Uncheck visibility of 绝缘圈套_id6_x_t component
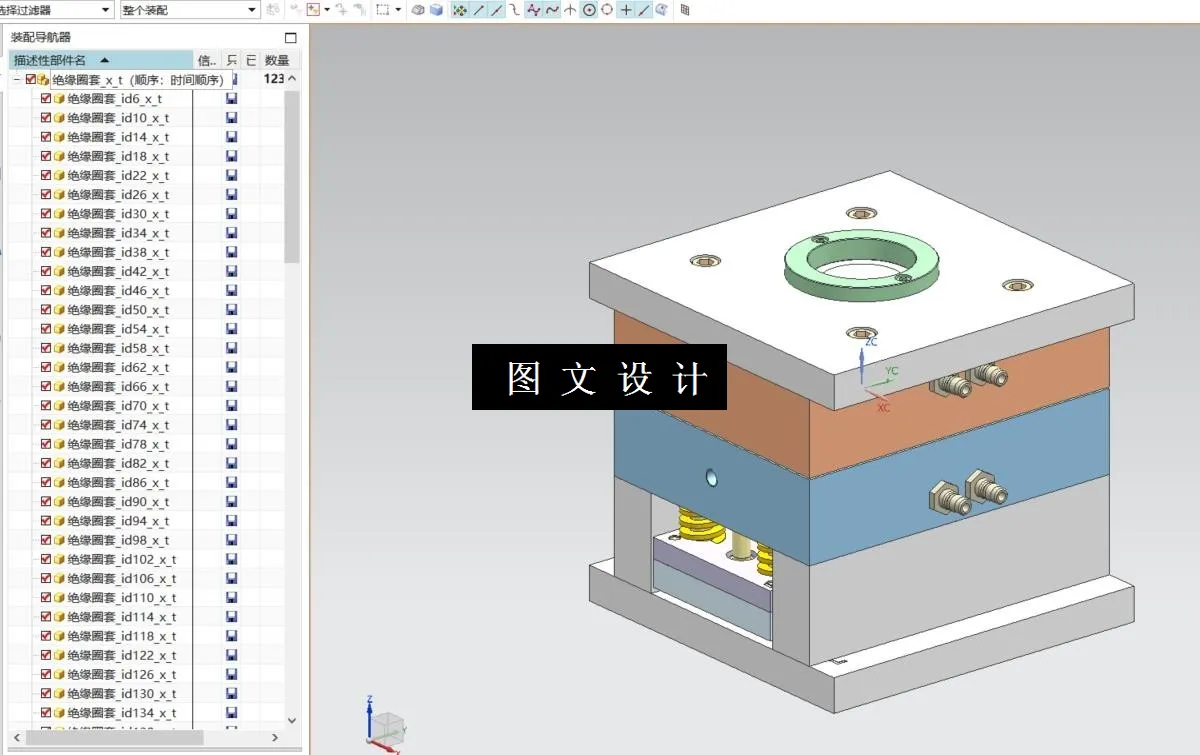 pos(45,98)
